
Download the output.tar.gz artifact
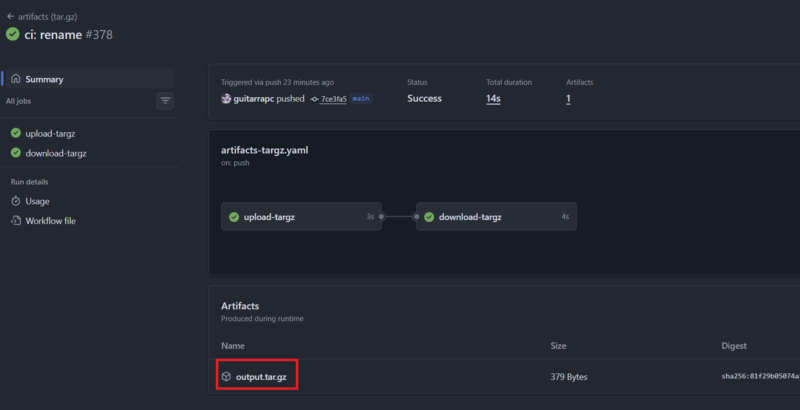pos(261,377)
